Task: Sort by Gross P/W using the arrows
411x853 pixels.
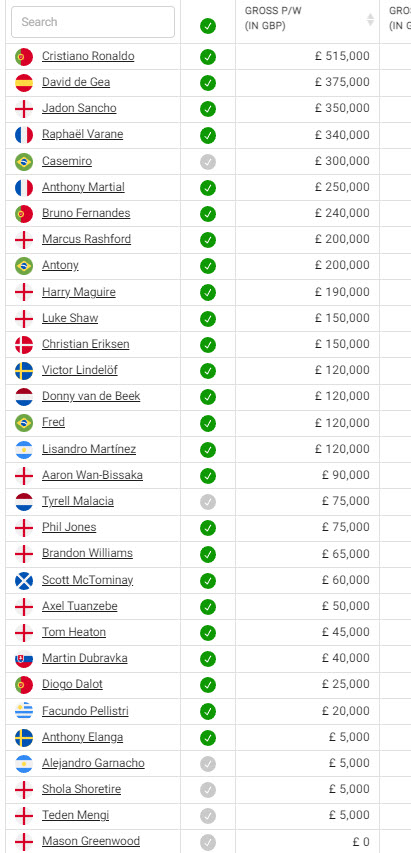Action: 370,20
